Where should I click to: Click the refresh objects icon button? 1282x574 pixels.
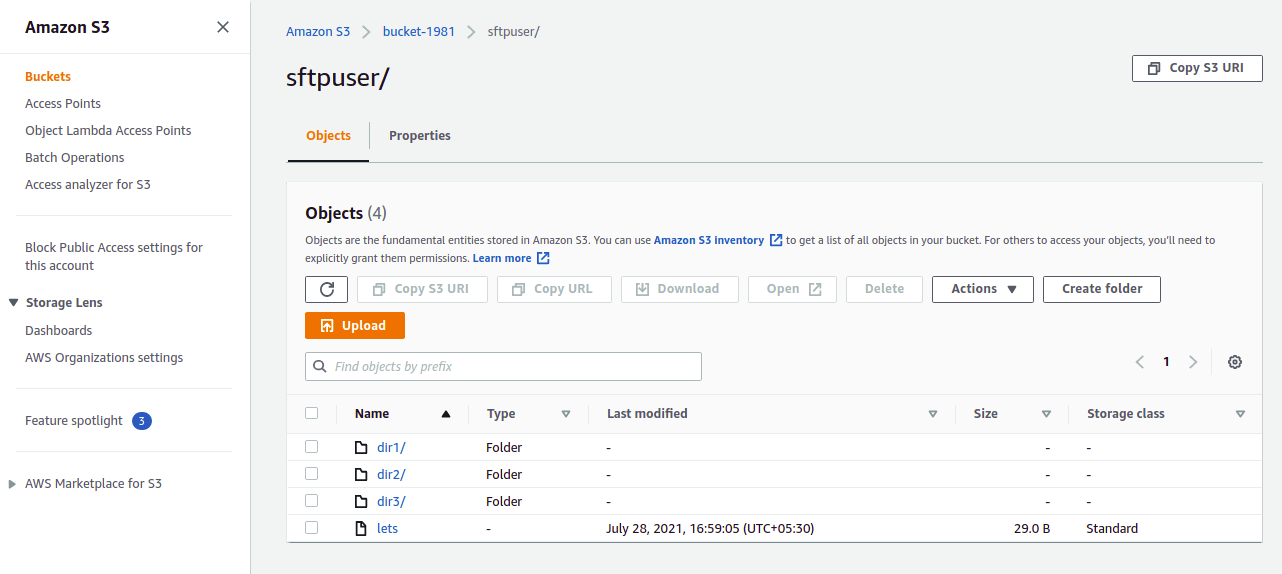point(326,289)
